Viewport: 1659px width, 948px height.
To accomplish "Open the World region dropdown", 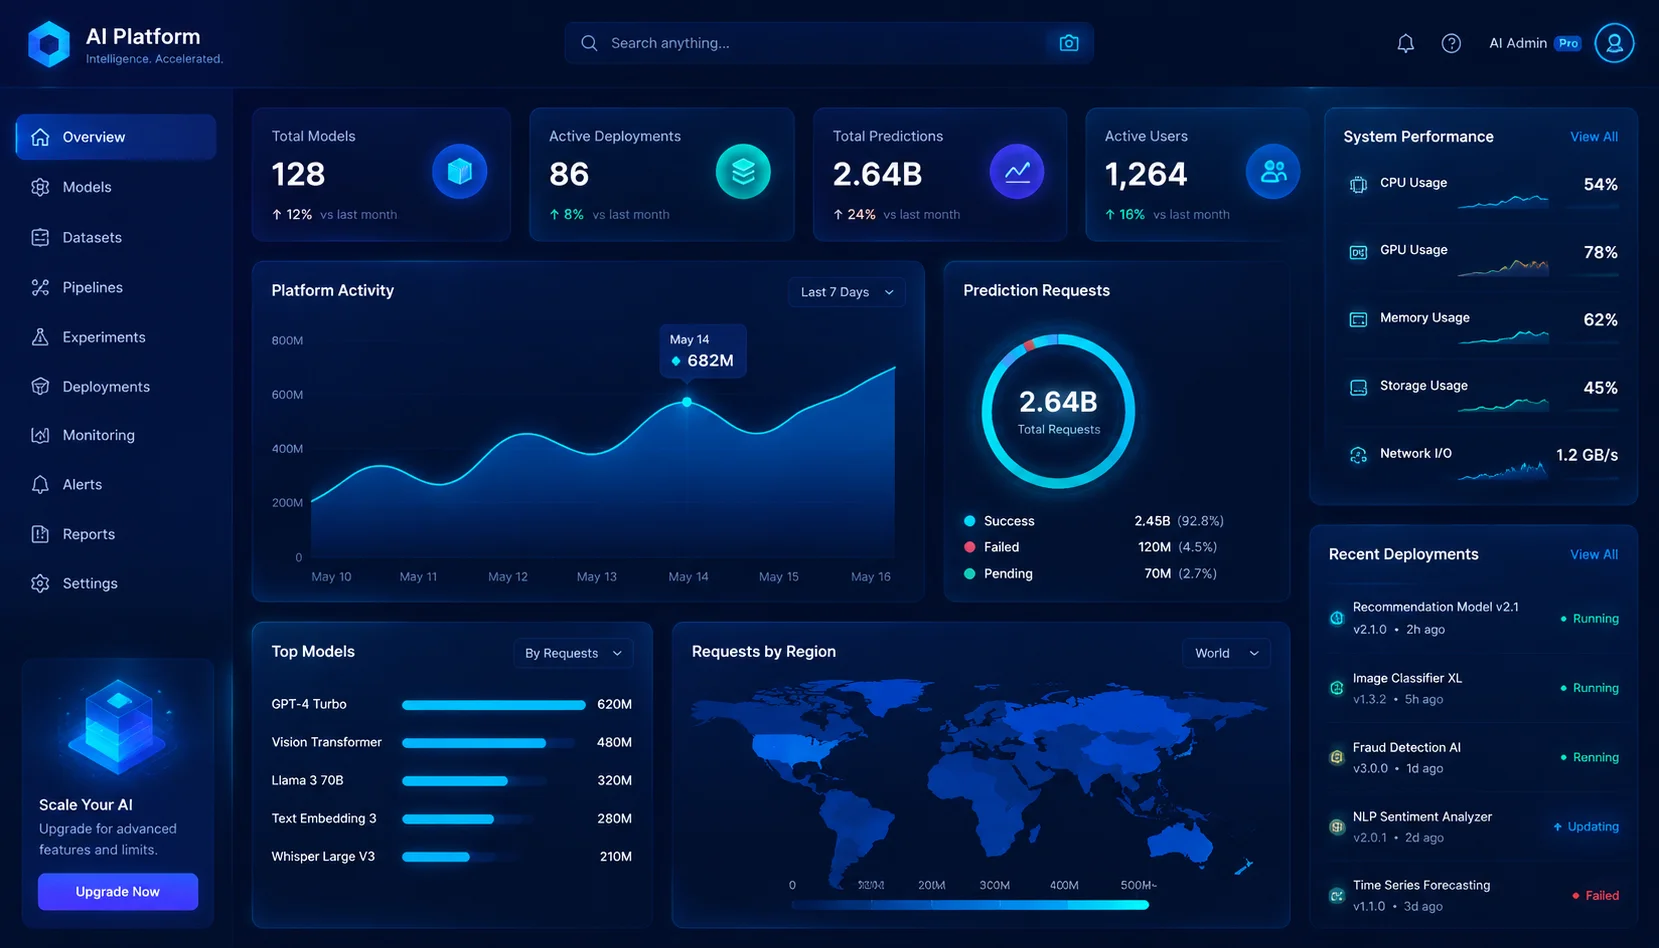I will coord(1226,653).
